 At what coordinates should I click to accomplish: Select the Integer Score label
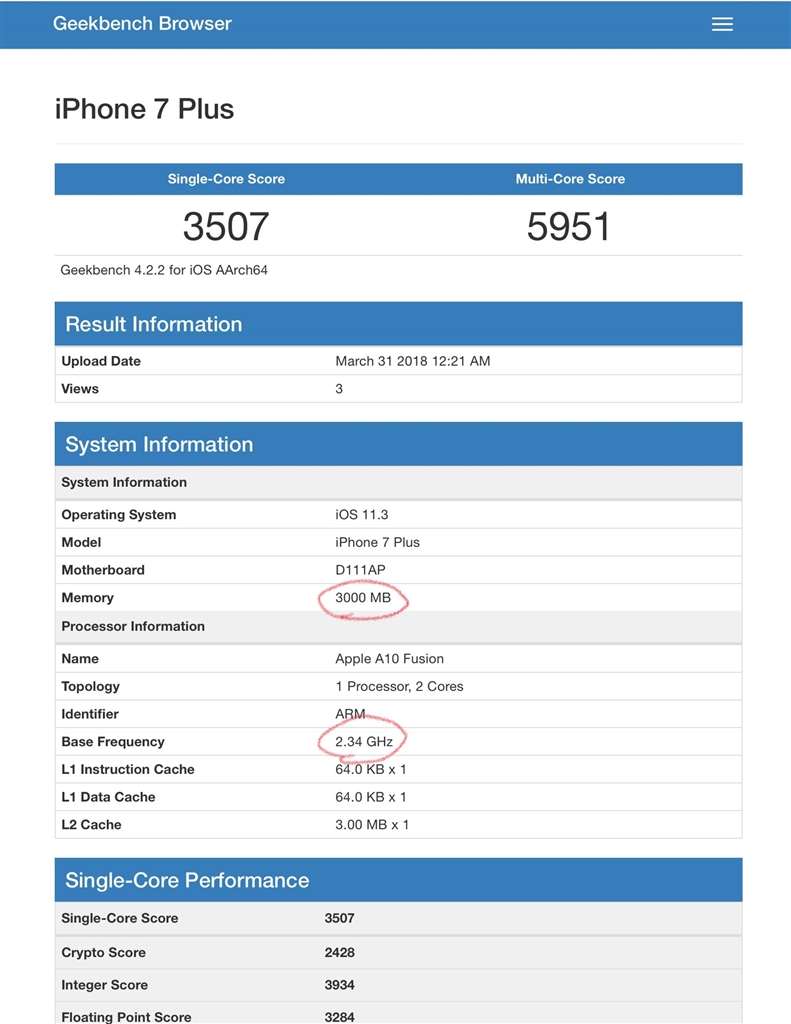point(105,985)
